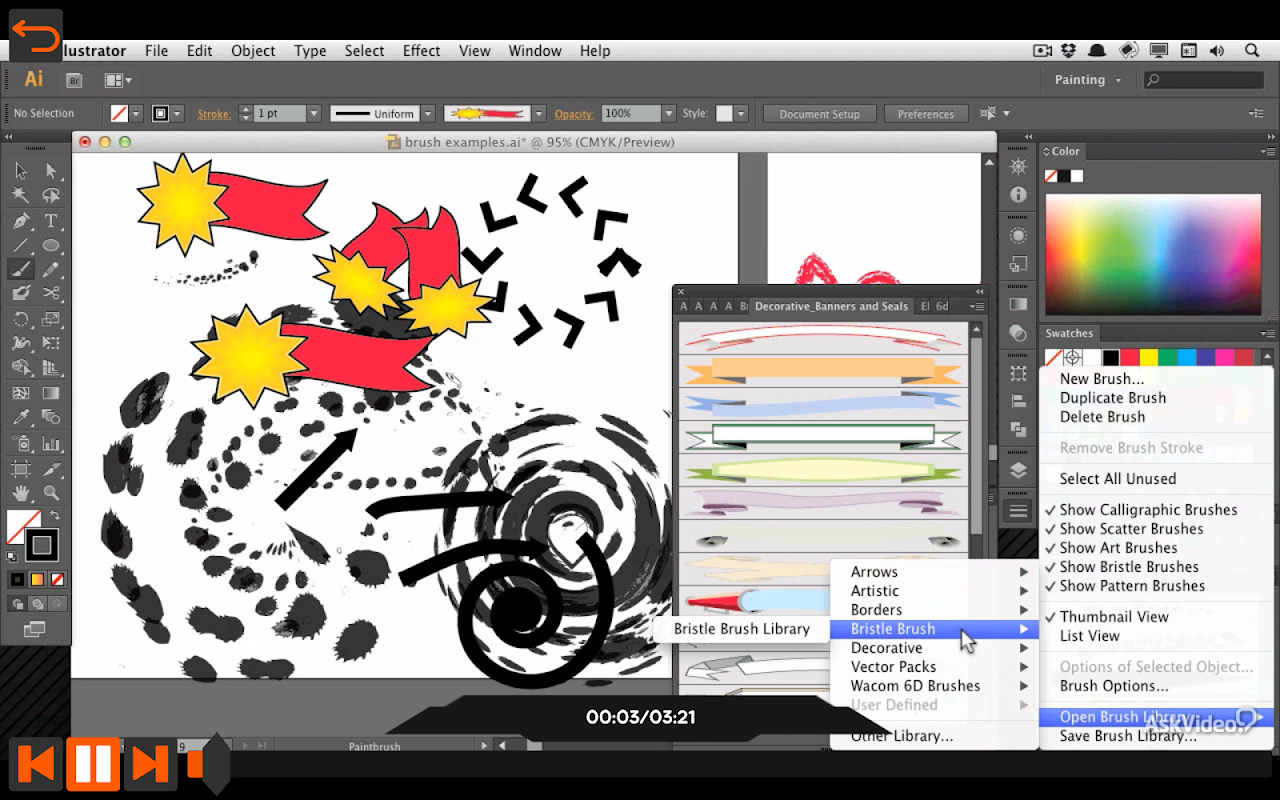Viewport: 1280px width, 800px height.
Task: Select the Gradient tool
Action: 51,393
